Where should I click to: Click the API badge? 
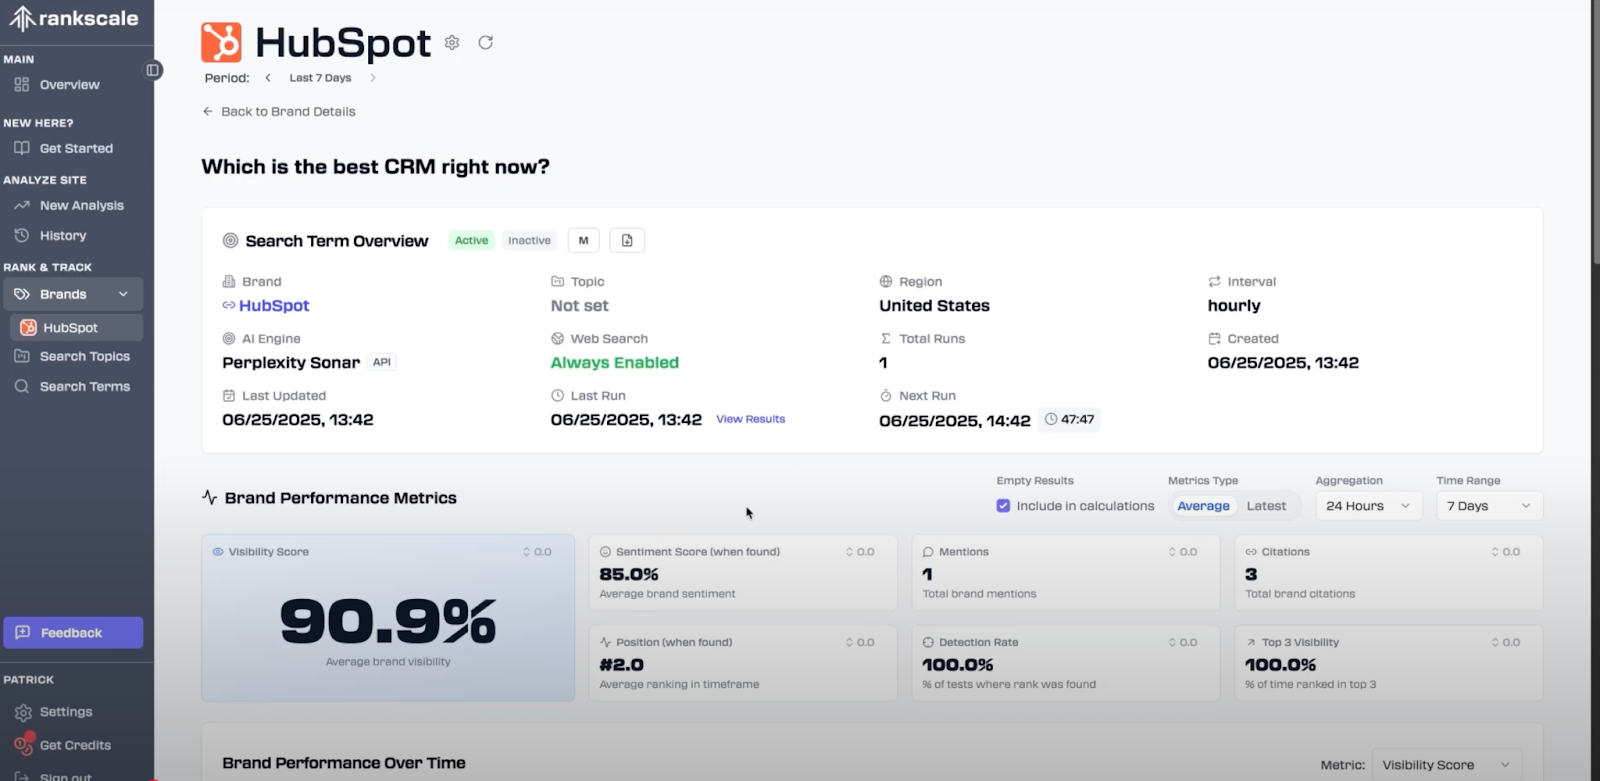tap(382, 363)
